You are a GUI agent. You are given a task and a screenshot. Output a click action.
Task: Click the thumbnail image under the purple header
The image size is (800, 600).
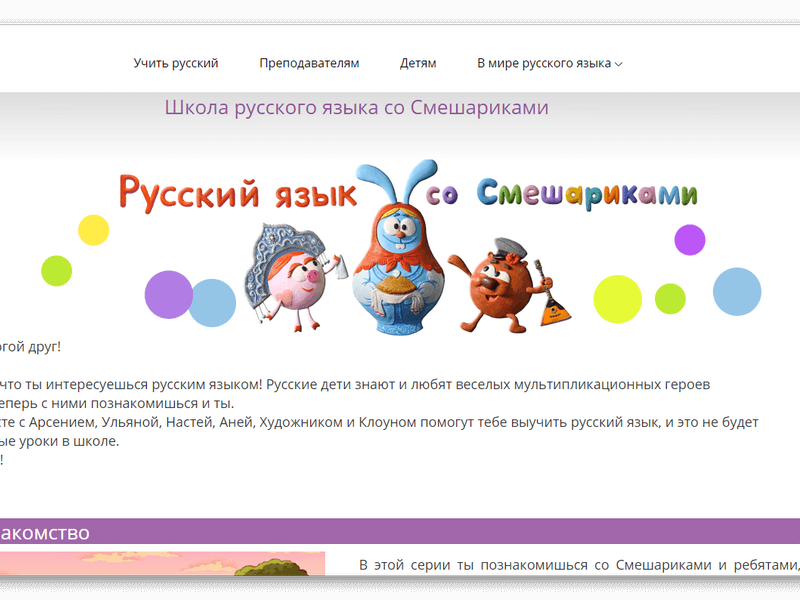162,563
